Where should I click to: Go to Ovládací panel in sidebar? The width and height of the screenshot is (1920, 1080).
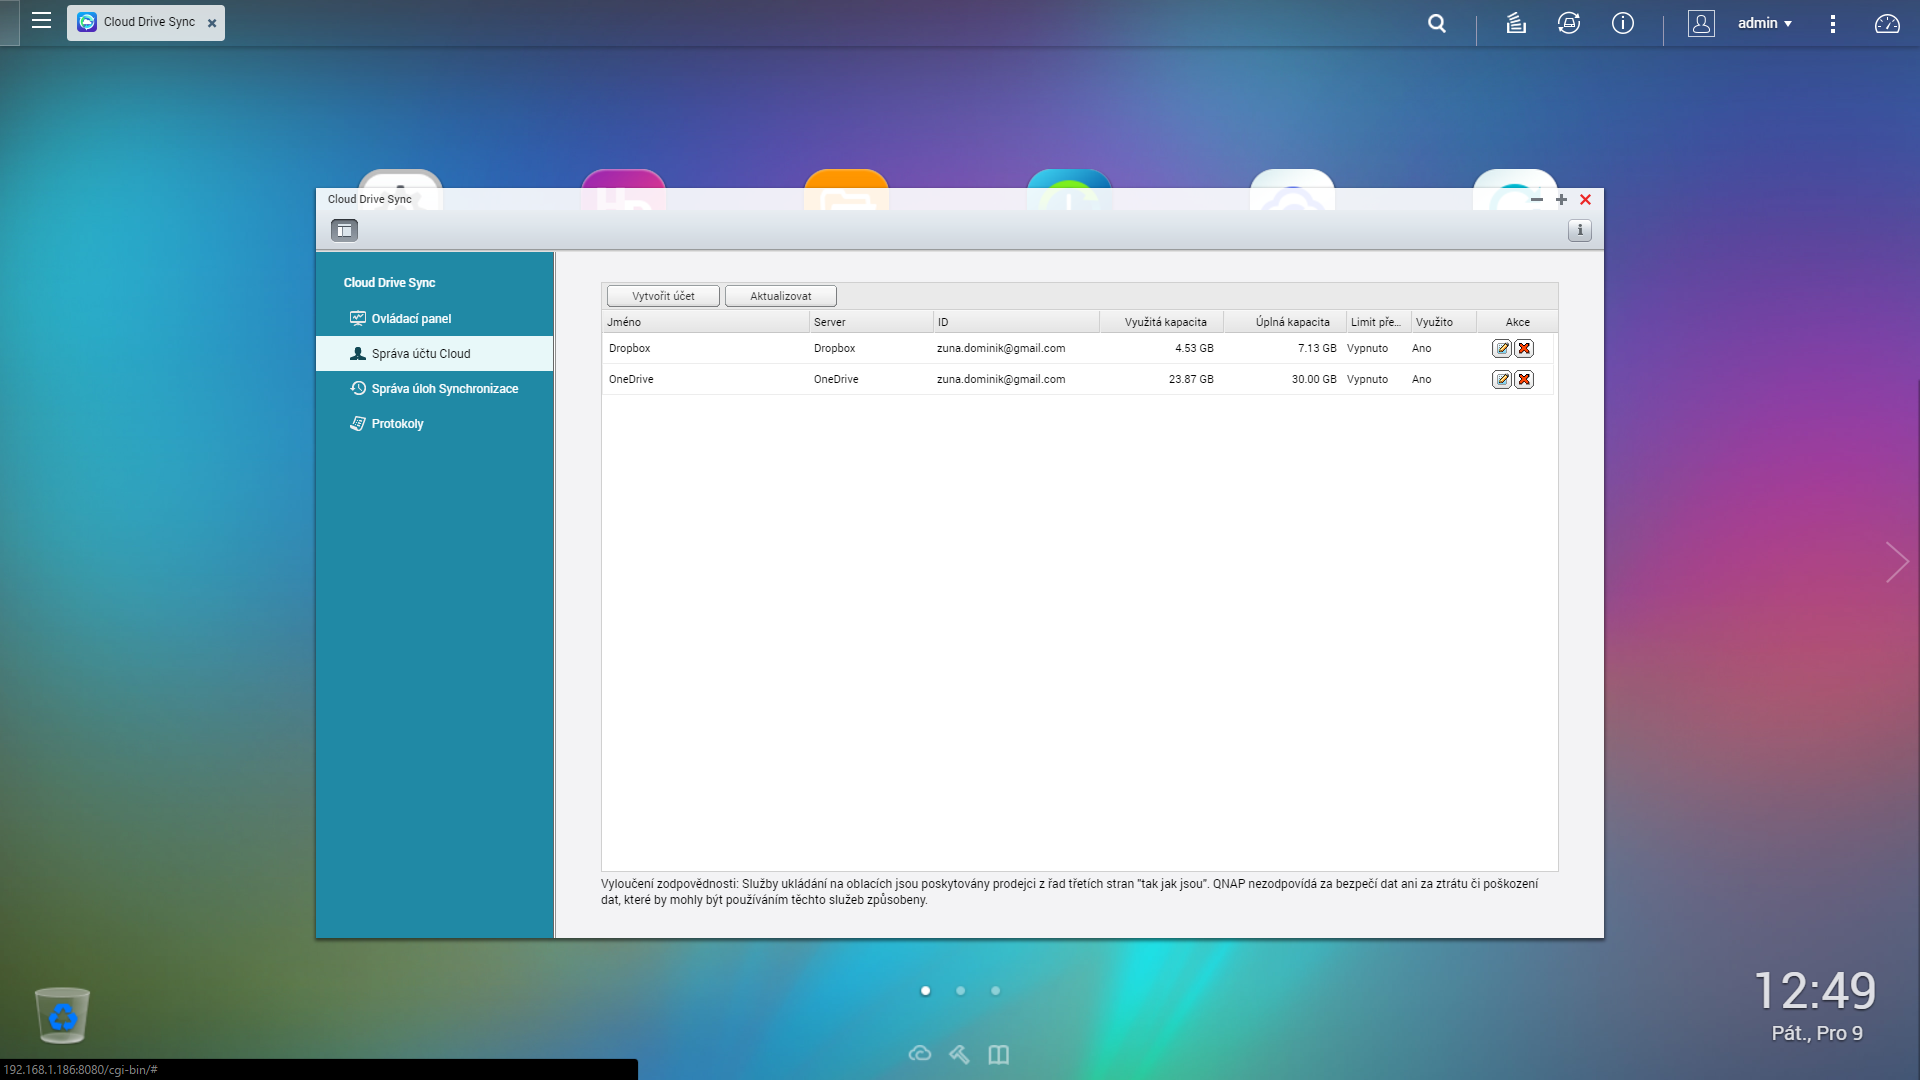[411, 319]
